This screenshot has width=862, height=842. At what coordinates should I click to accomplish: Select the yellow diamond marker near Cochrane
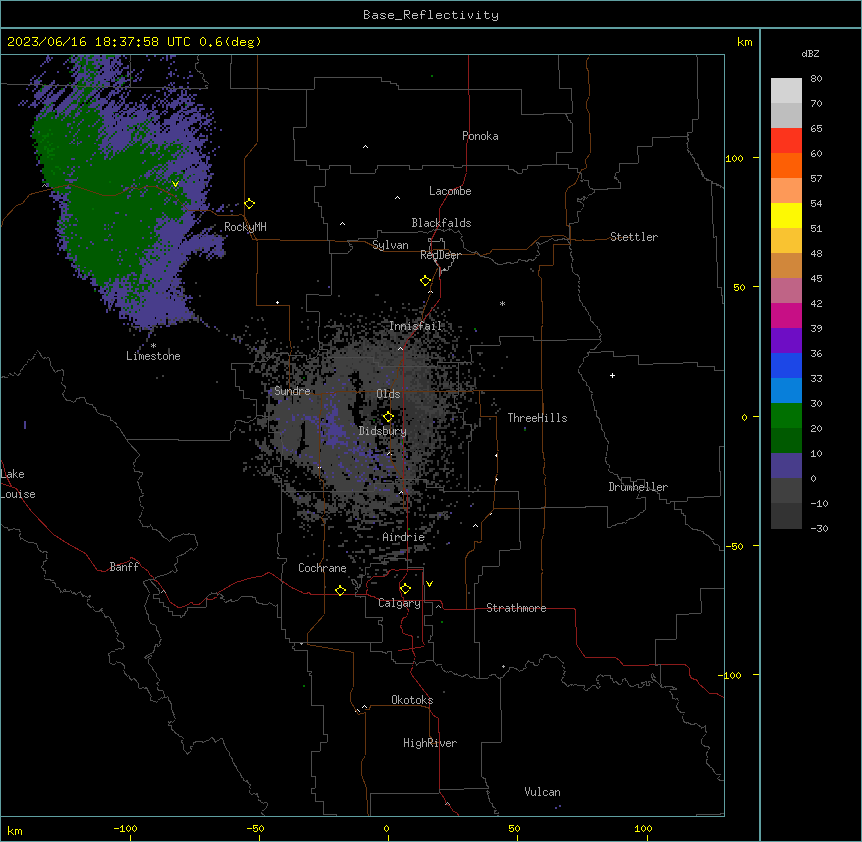tap(340, 590)
